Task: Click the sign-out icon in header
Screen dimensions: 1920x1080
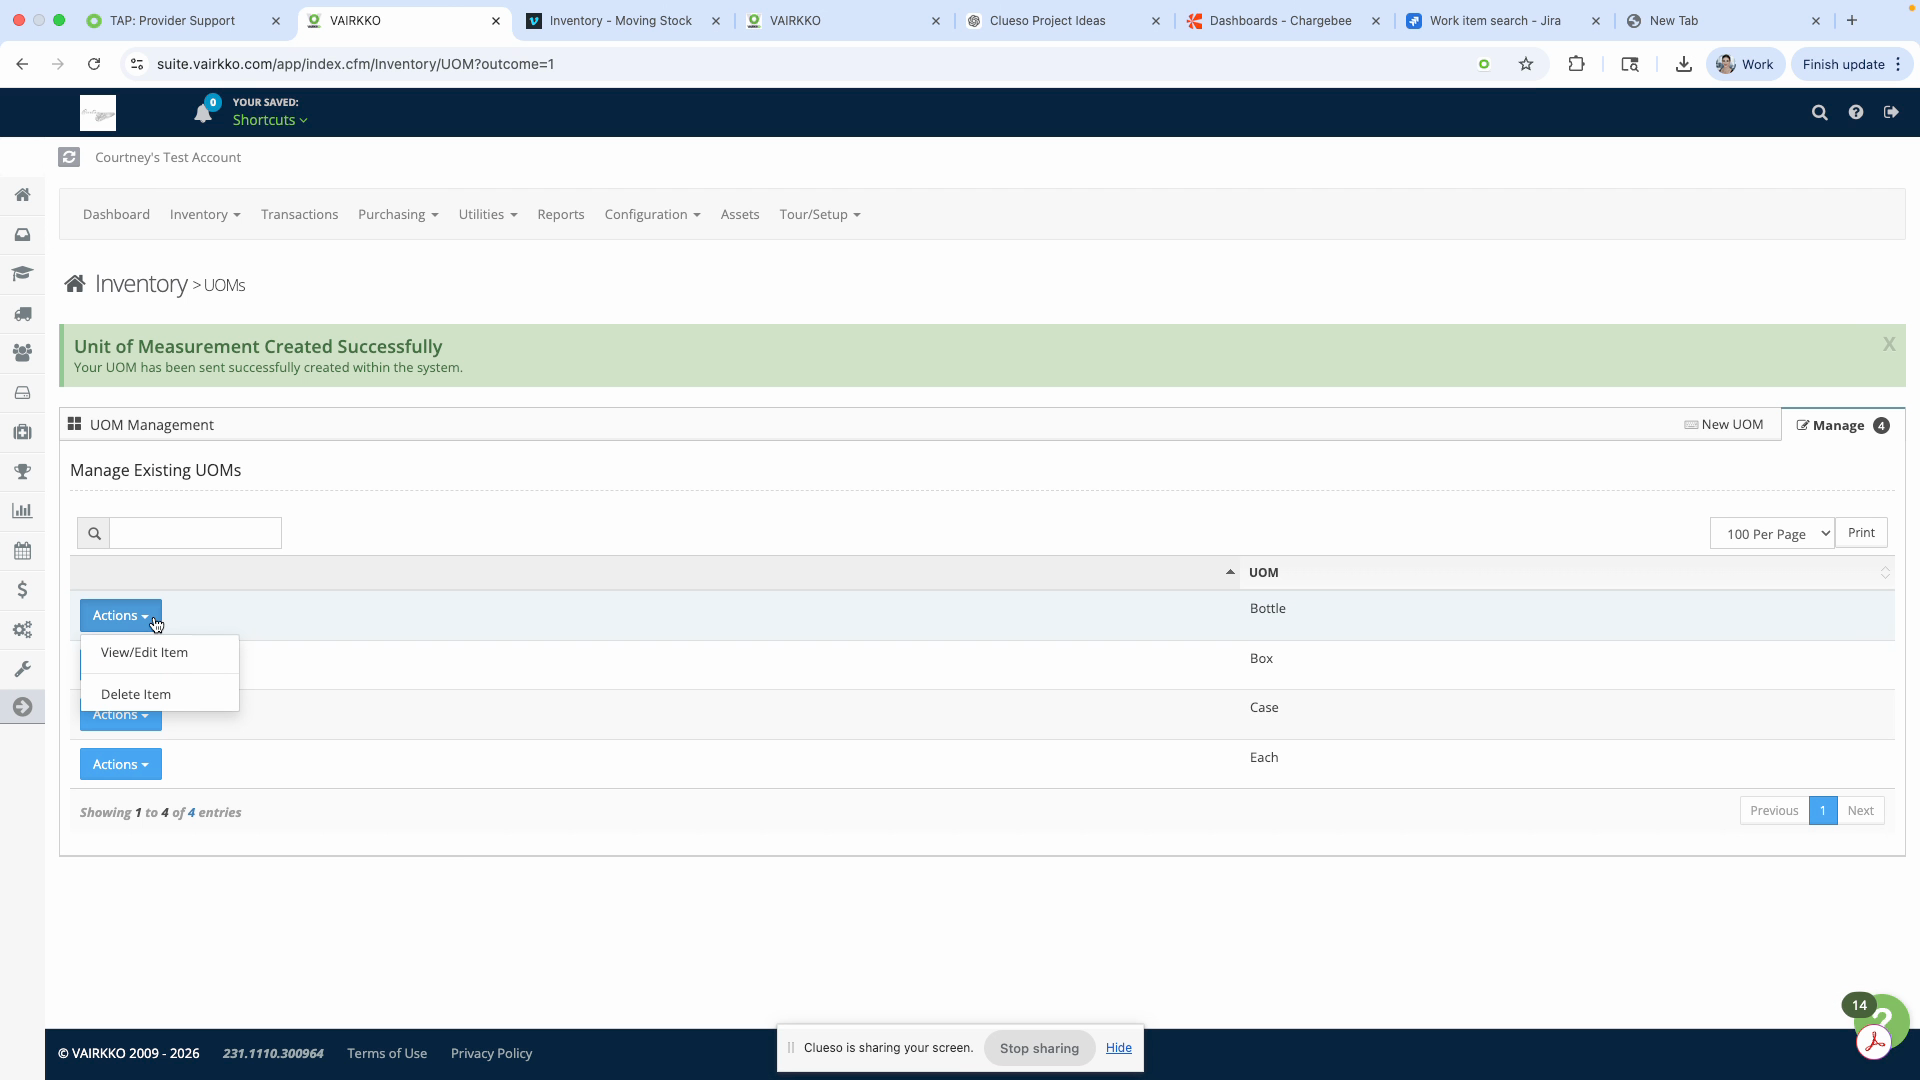Action: click(x=1891, y=113)
